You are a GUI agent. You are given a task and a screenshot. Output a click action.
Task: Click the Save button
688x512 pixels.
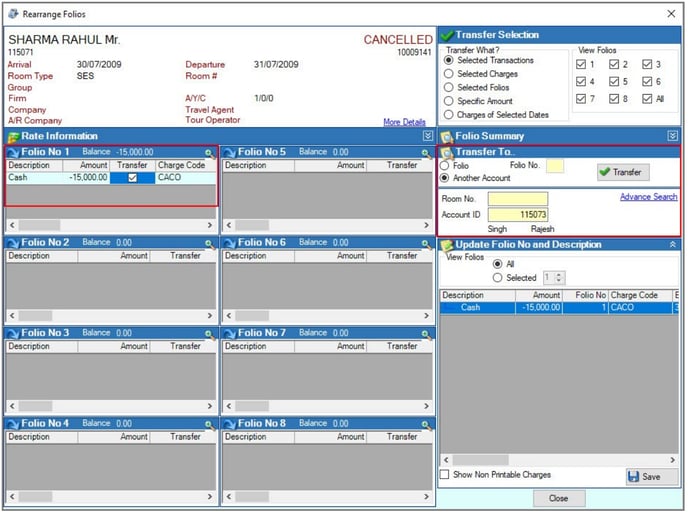tap(644, 476)
